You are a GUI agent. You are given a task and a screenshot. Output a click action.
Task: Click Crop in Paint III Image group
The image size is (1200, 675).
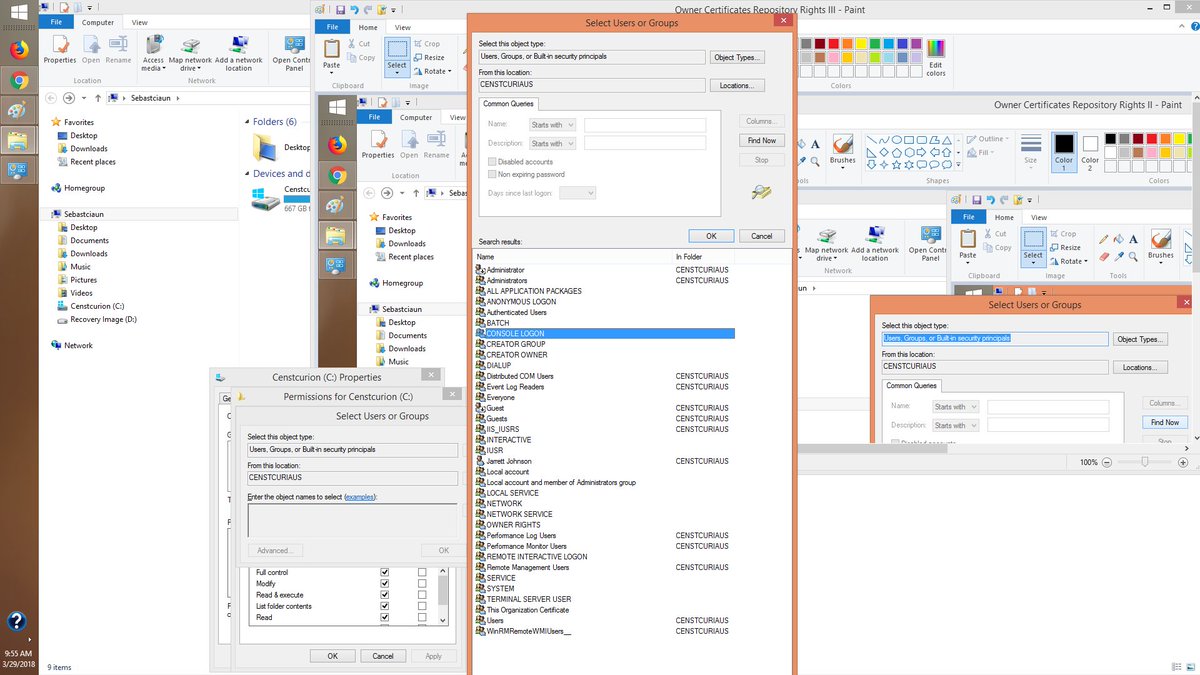click(x=427, y=44)
